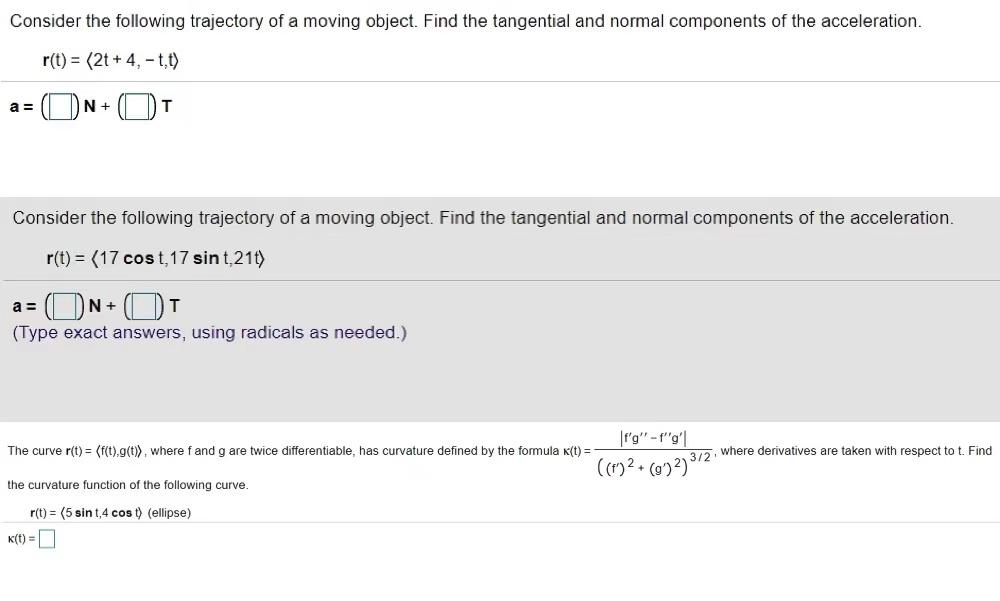Click the κ(t) answer box for the ellipse curve
Image resolution: width=1000 pixels, height=601 pixels.
coord(46,538)
